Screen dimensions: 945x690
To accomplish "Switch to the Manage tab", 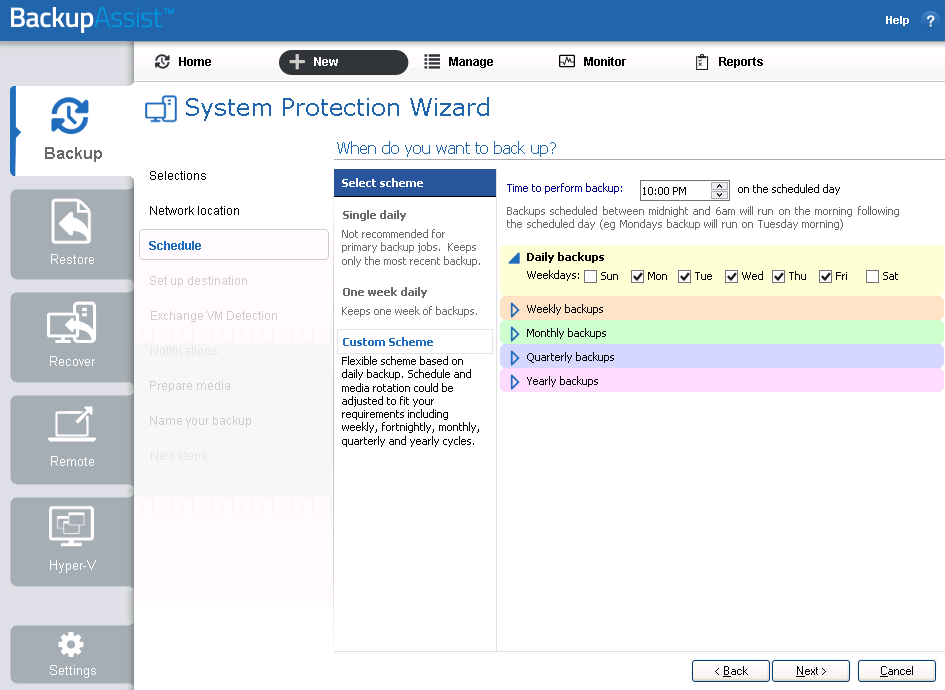I will point(459,61).
